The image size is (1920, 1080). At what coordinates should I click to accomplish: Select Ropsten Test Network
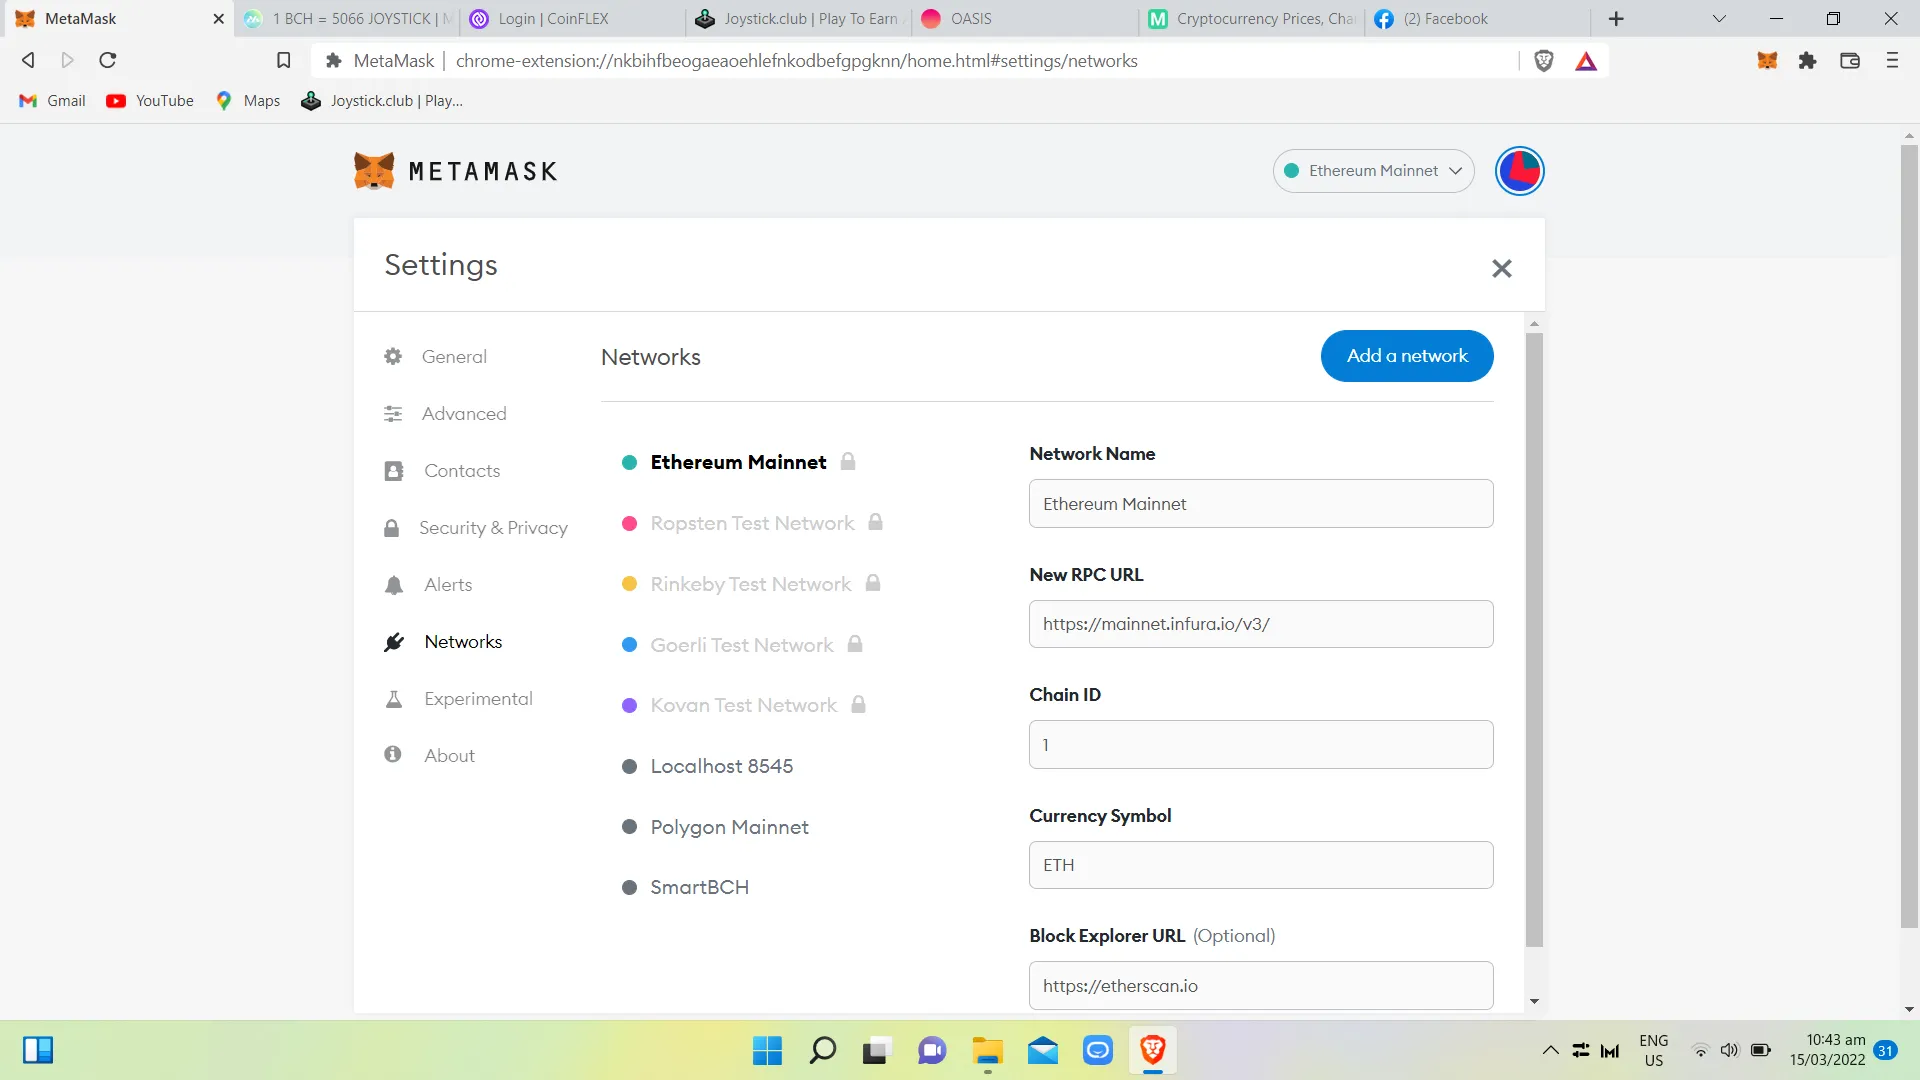tap(752, 523)
